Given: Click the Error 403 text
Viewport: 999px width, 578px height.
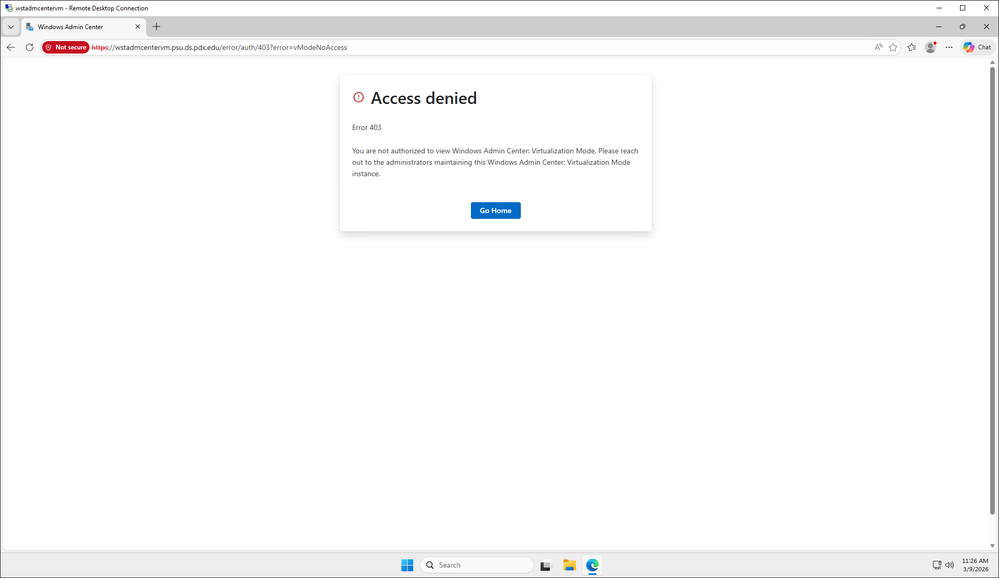Looking at the screenshot, I should [366, 127].
